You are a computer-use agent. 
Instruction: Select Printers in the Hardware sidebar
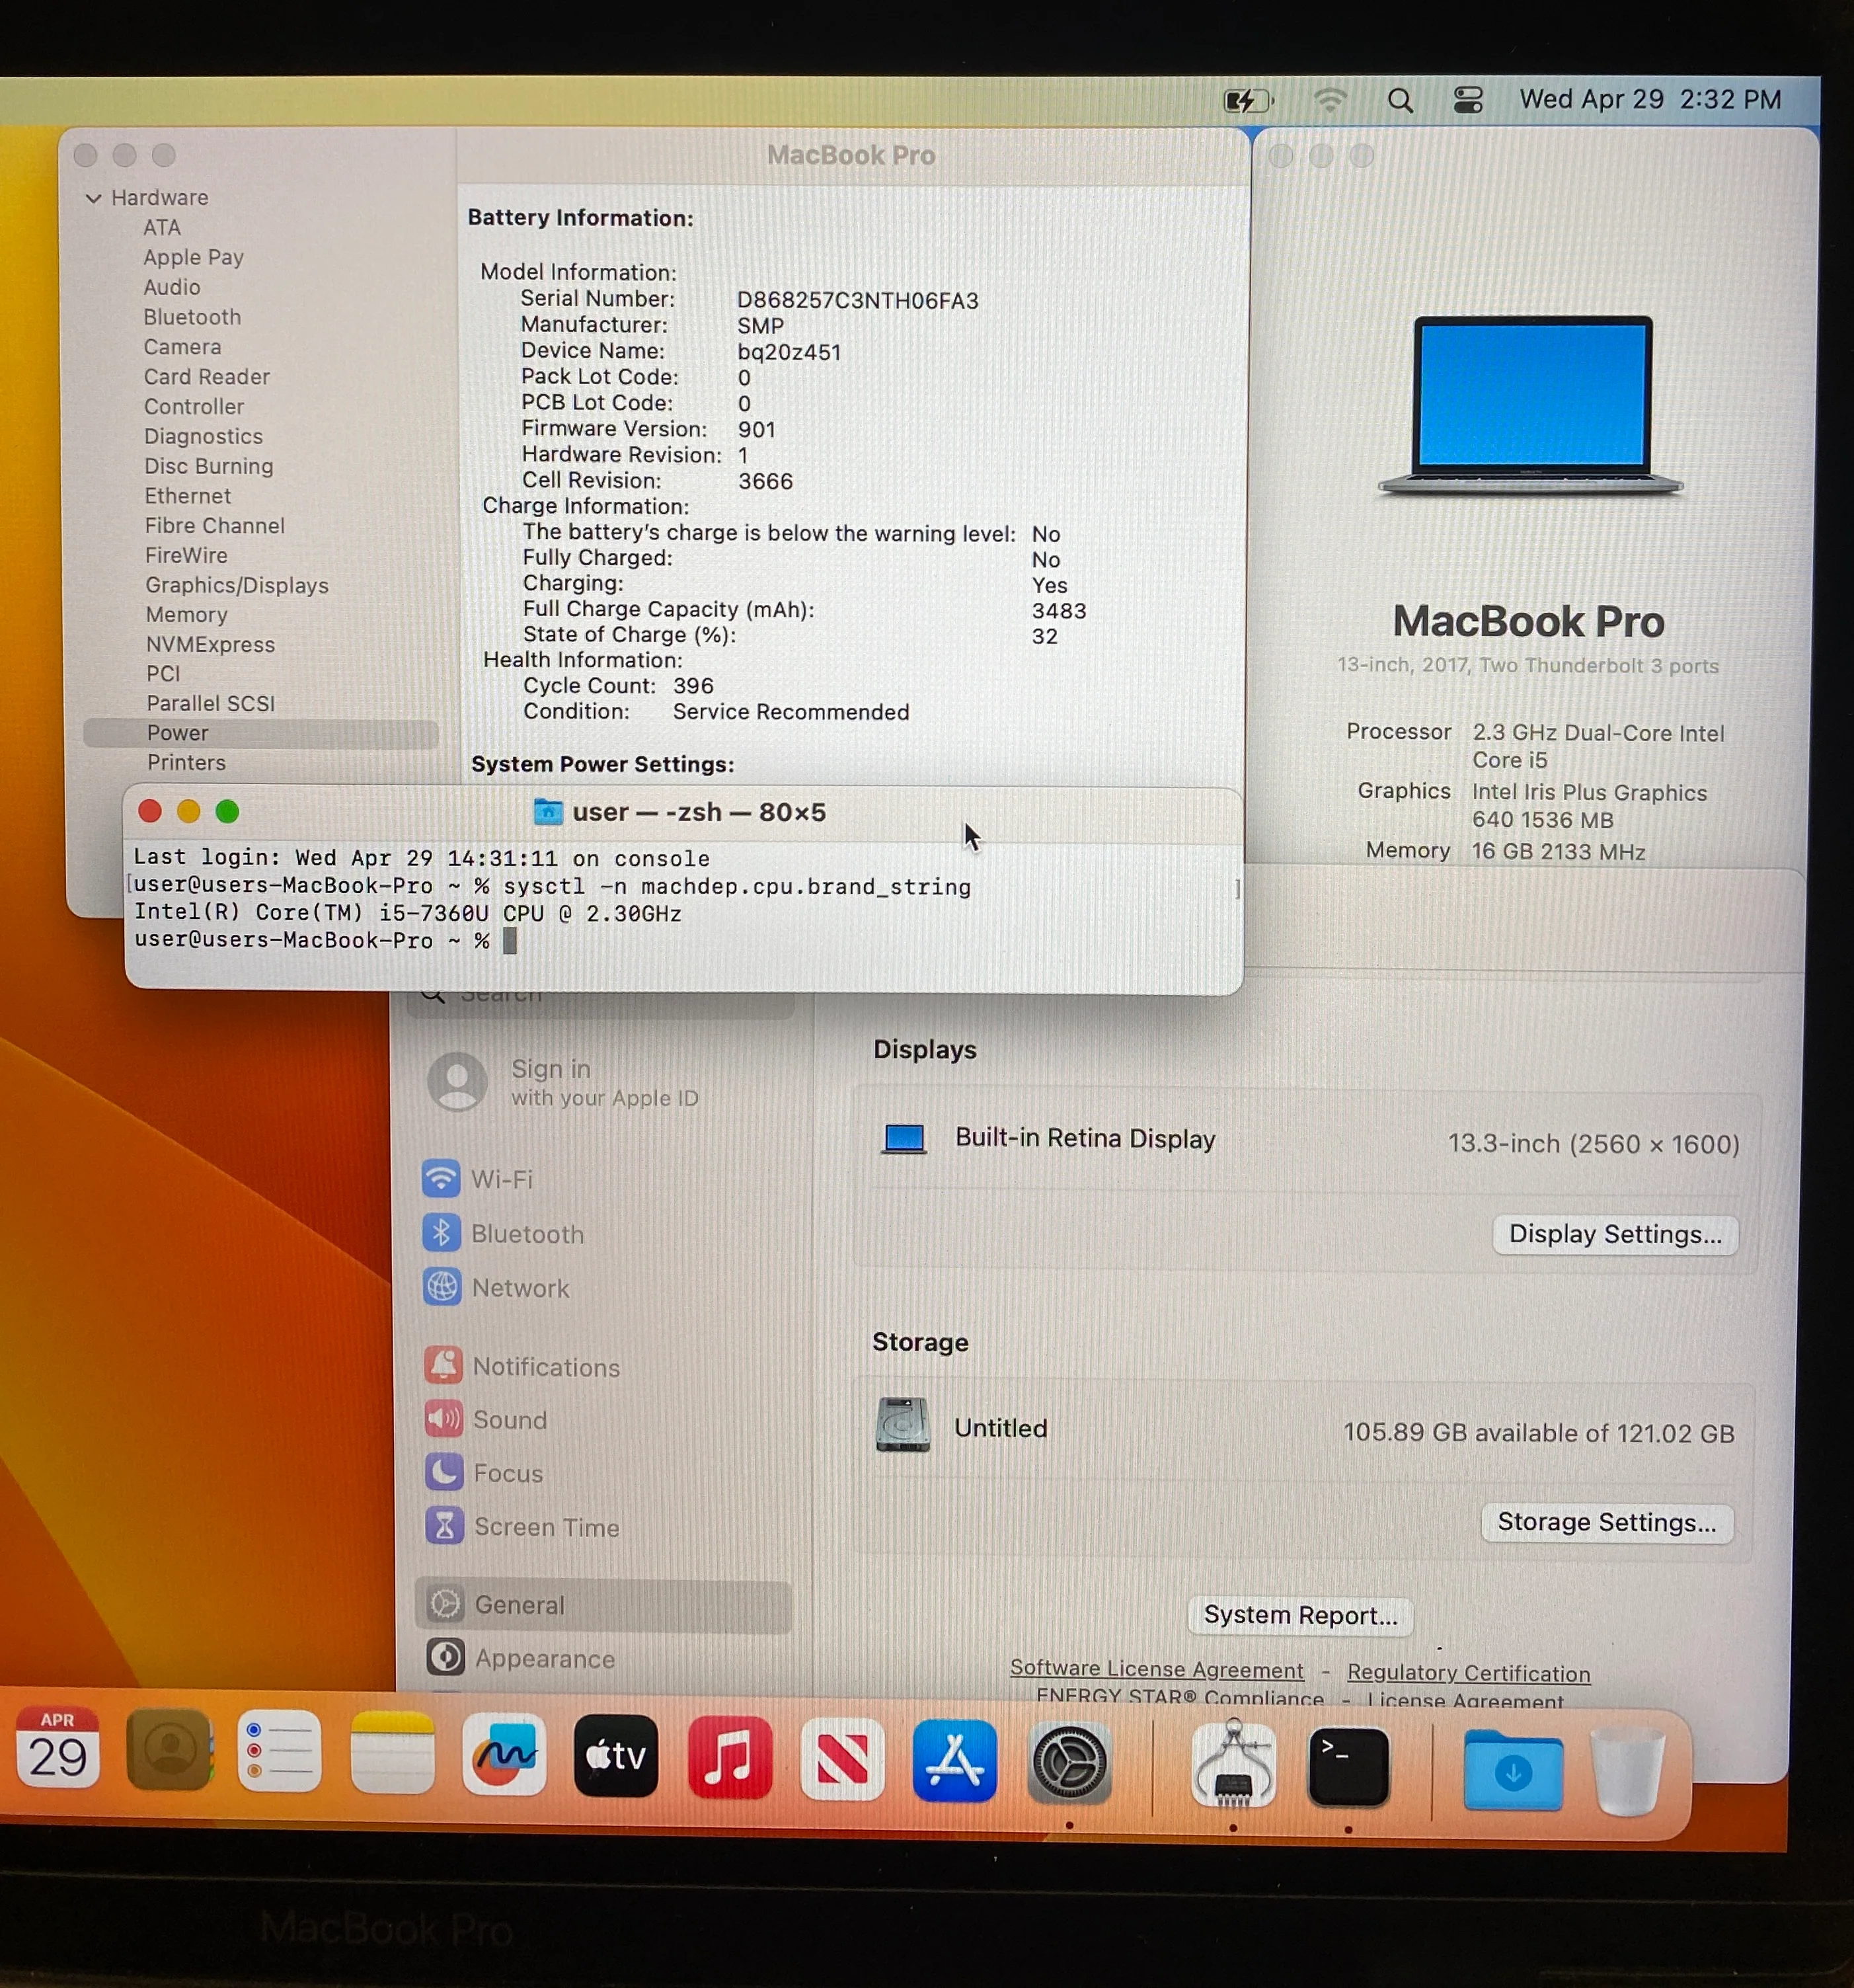pos(186,763)
